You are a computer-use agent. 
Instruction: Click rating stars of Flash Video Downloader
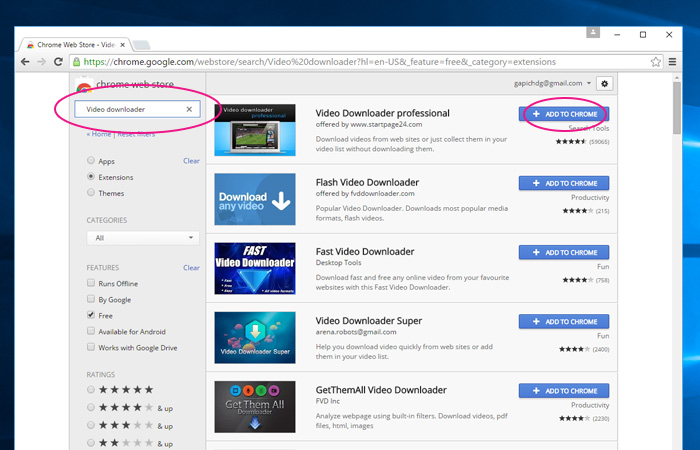[x=578, y=211]
